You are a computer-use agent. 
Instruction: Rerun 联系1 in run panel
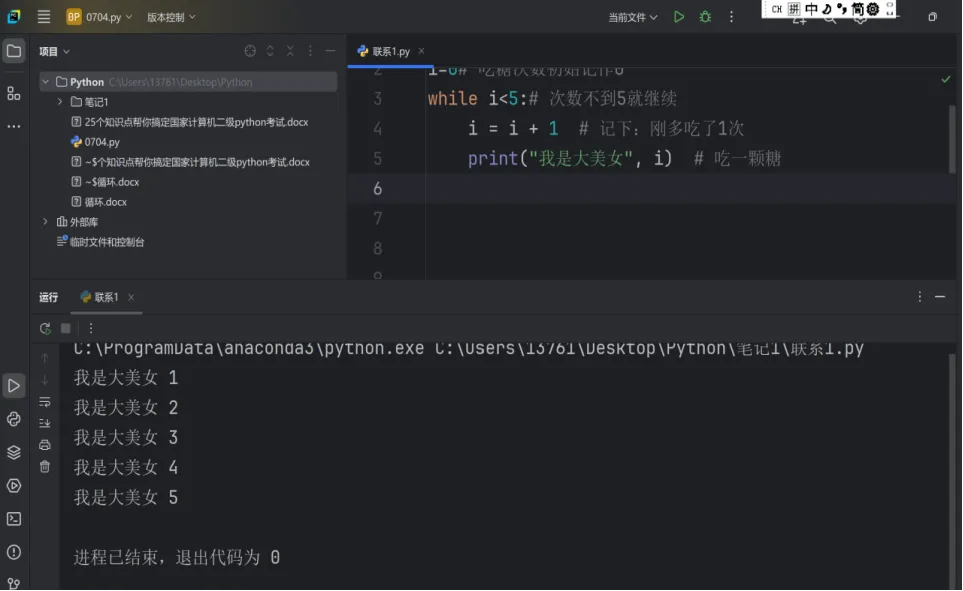click(x=45, y=328)
